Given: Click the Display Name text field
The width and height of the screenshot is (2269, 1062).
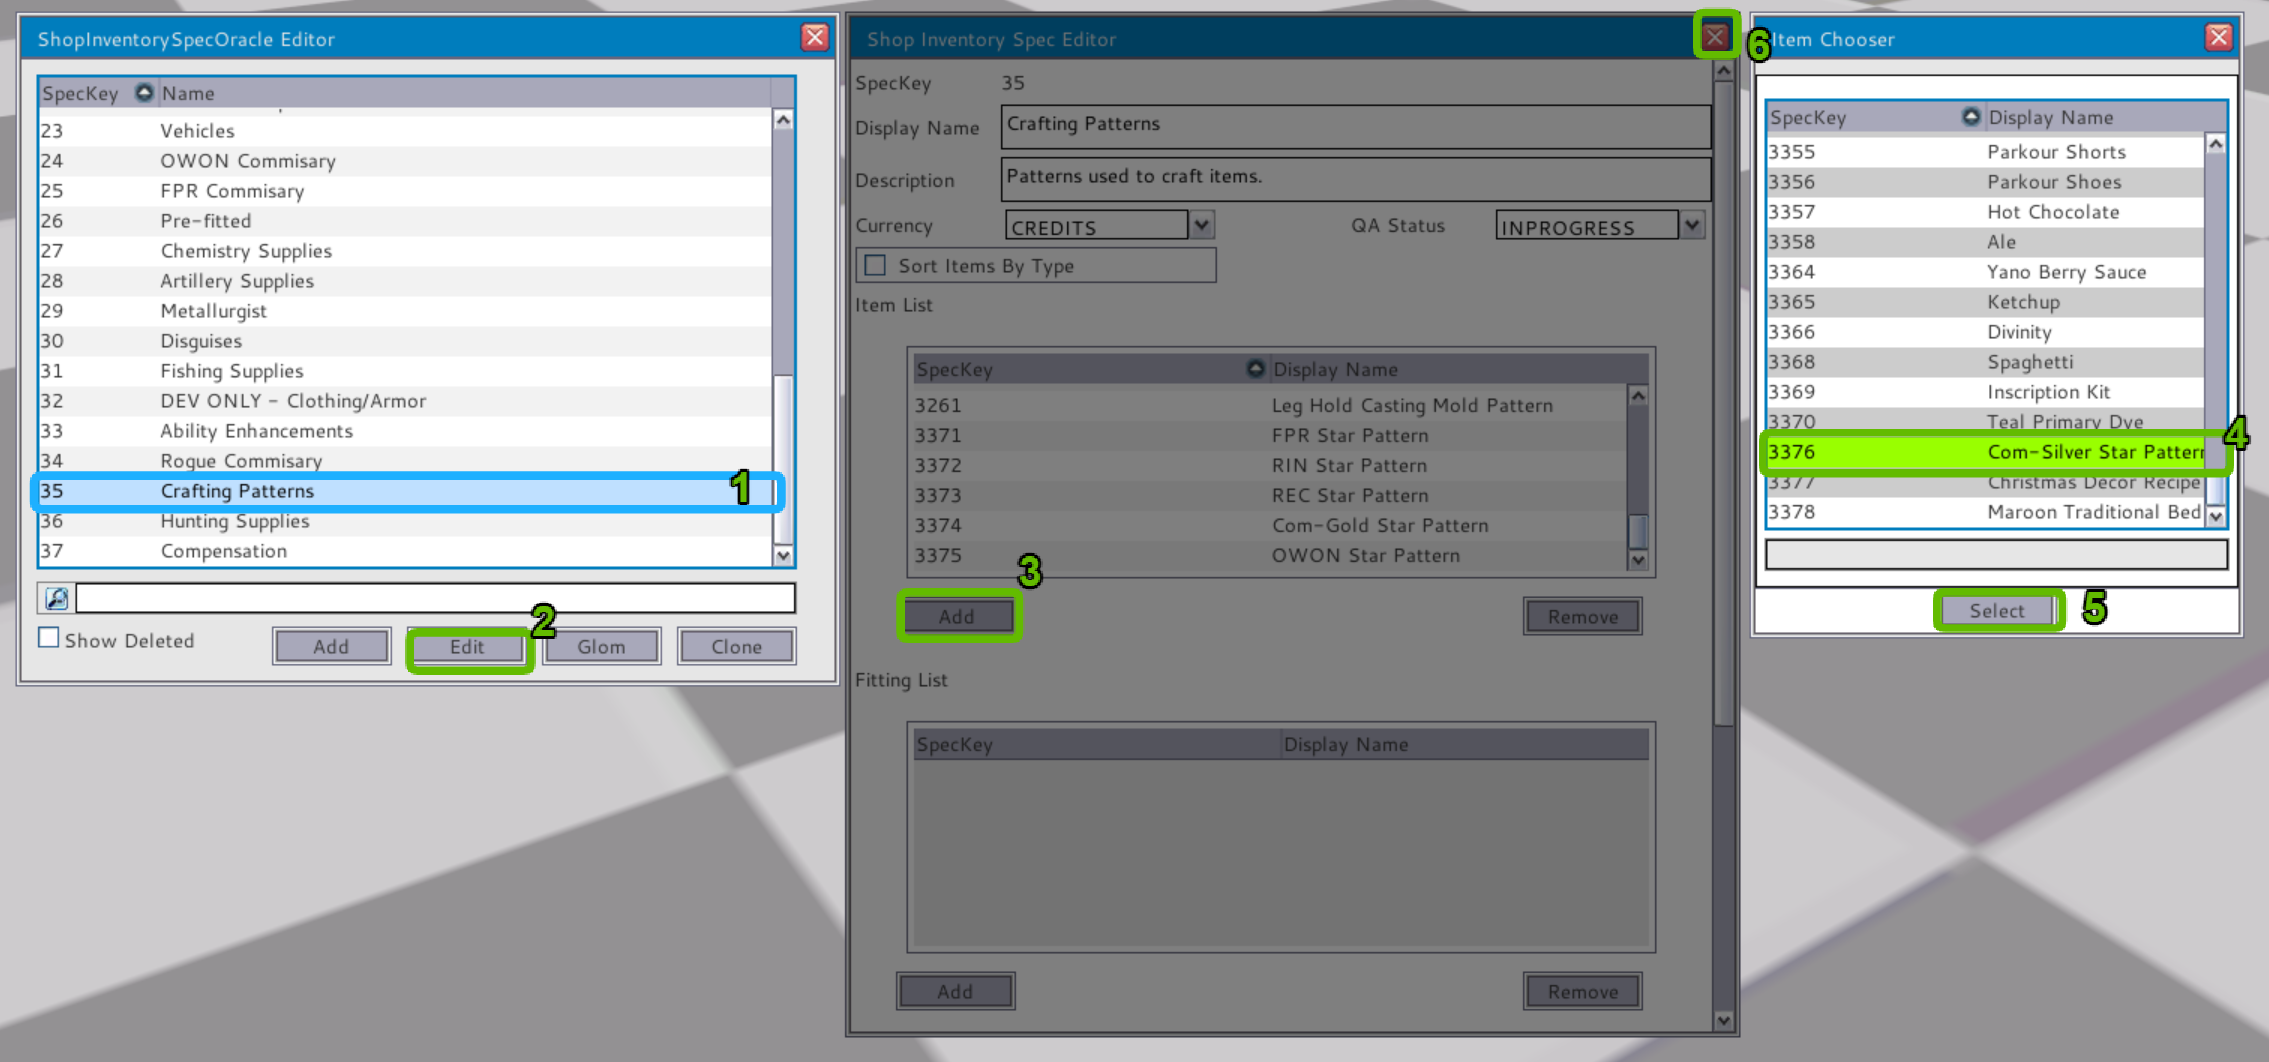Looking at the screenshot, I should click(1354, 126).
